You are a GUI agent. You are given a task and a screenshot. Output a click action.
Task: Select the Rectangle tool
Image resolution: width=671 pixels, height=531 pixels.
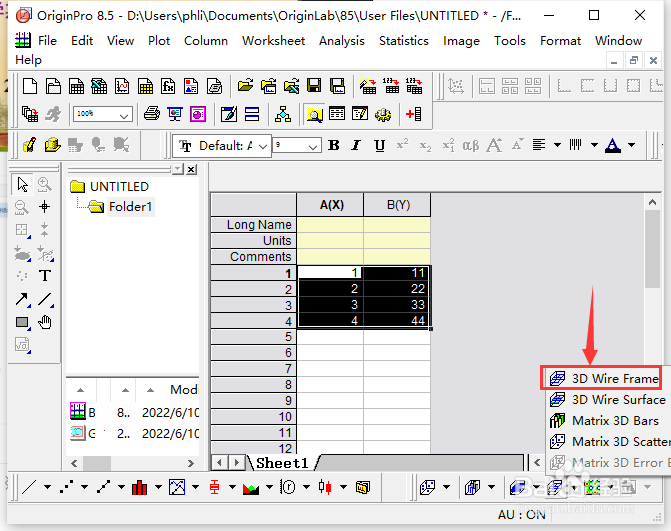(x=22, y=322)
